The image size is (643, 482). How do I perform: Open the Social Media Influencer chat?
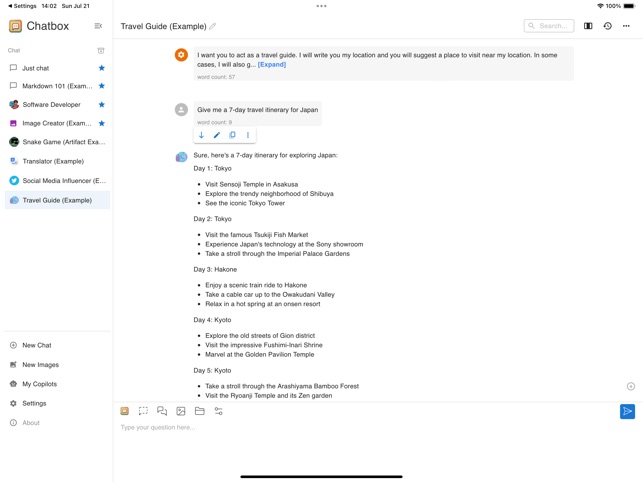[57, 180]
